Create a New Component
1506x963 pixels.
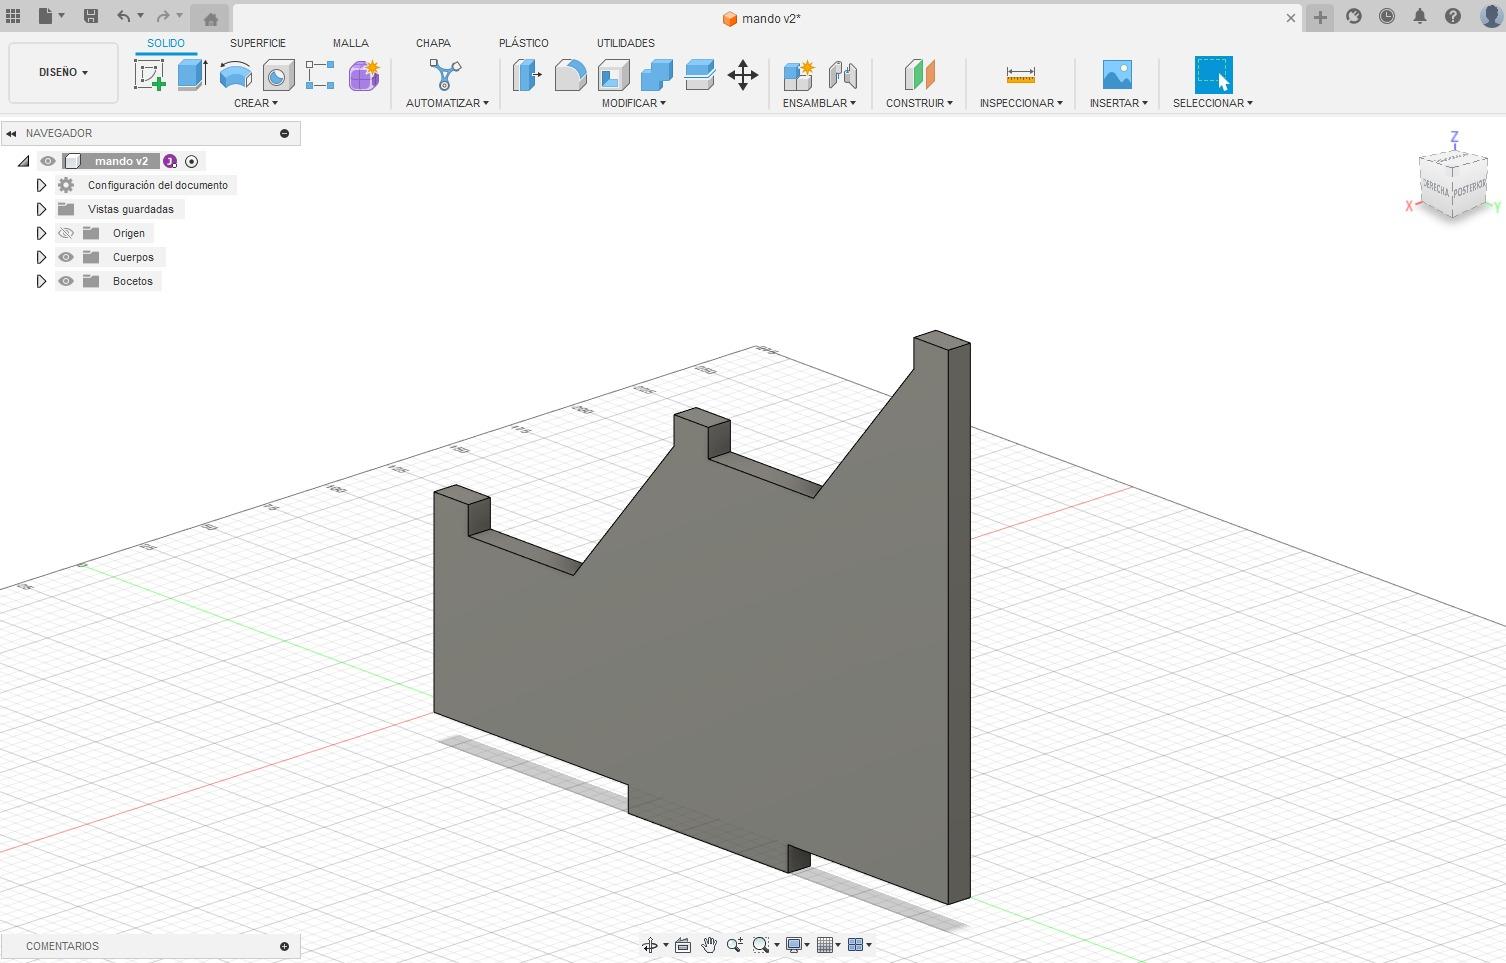tap(798, 75)
